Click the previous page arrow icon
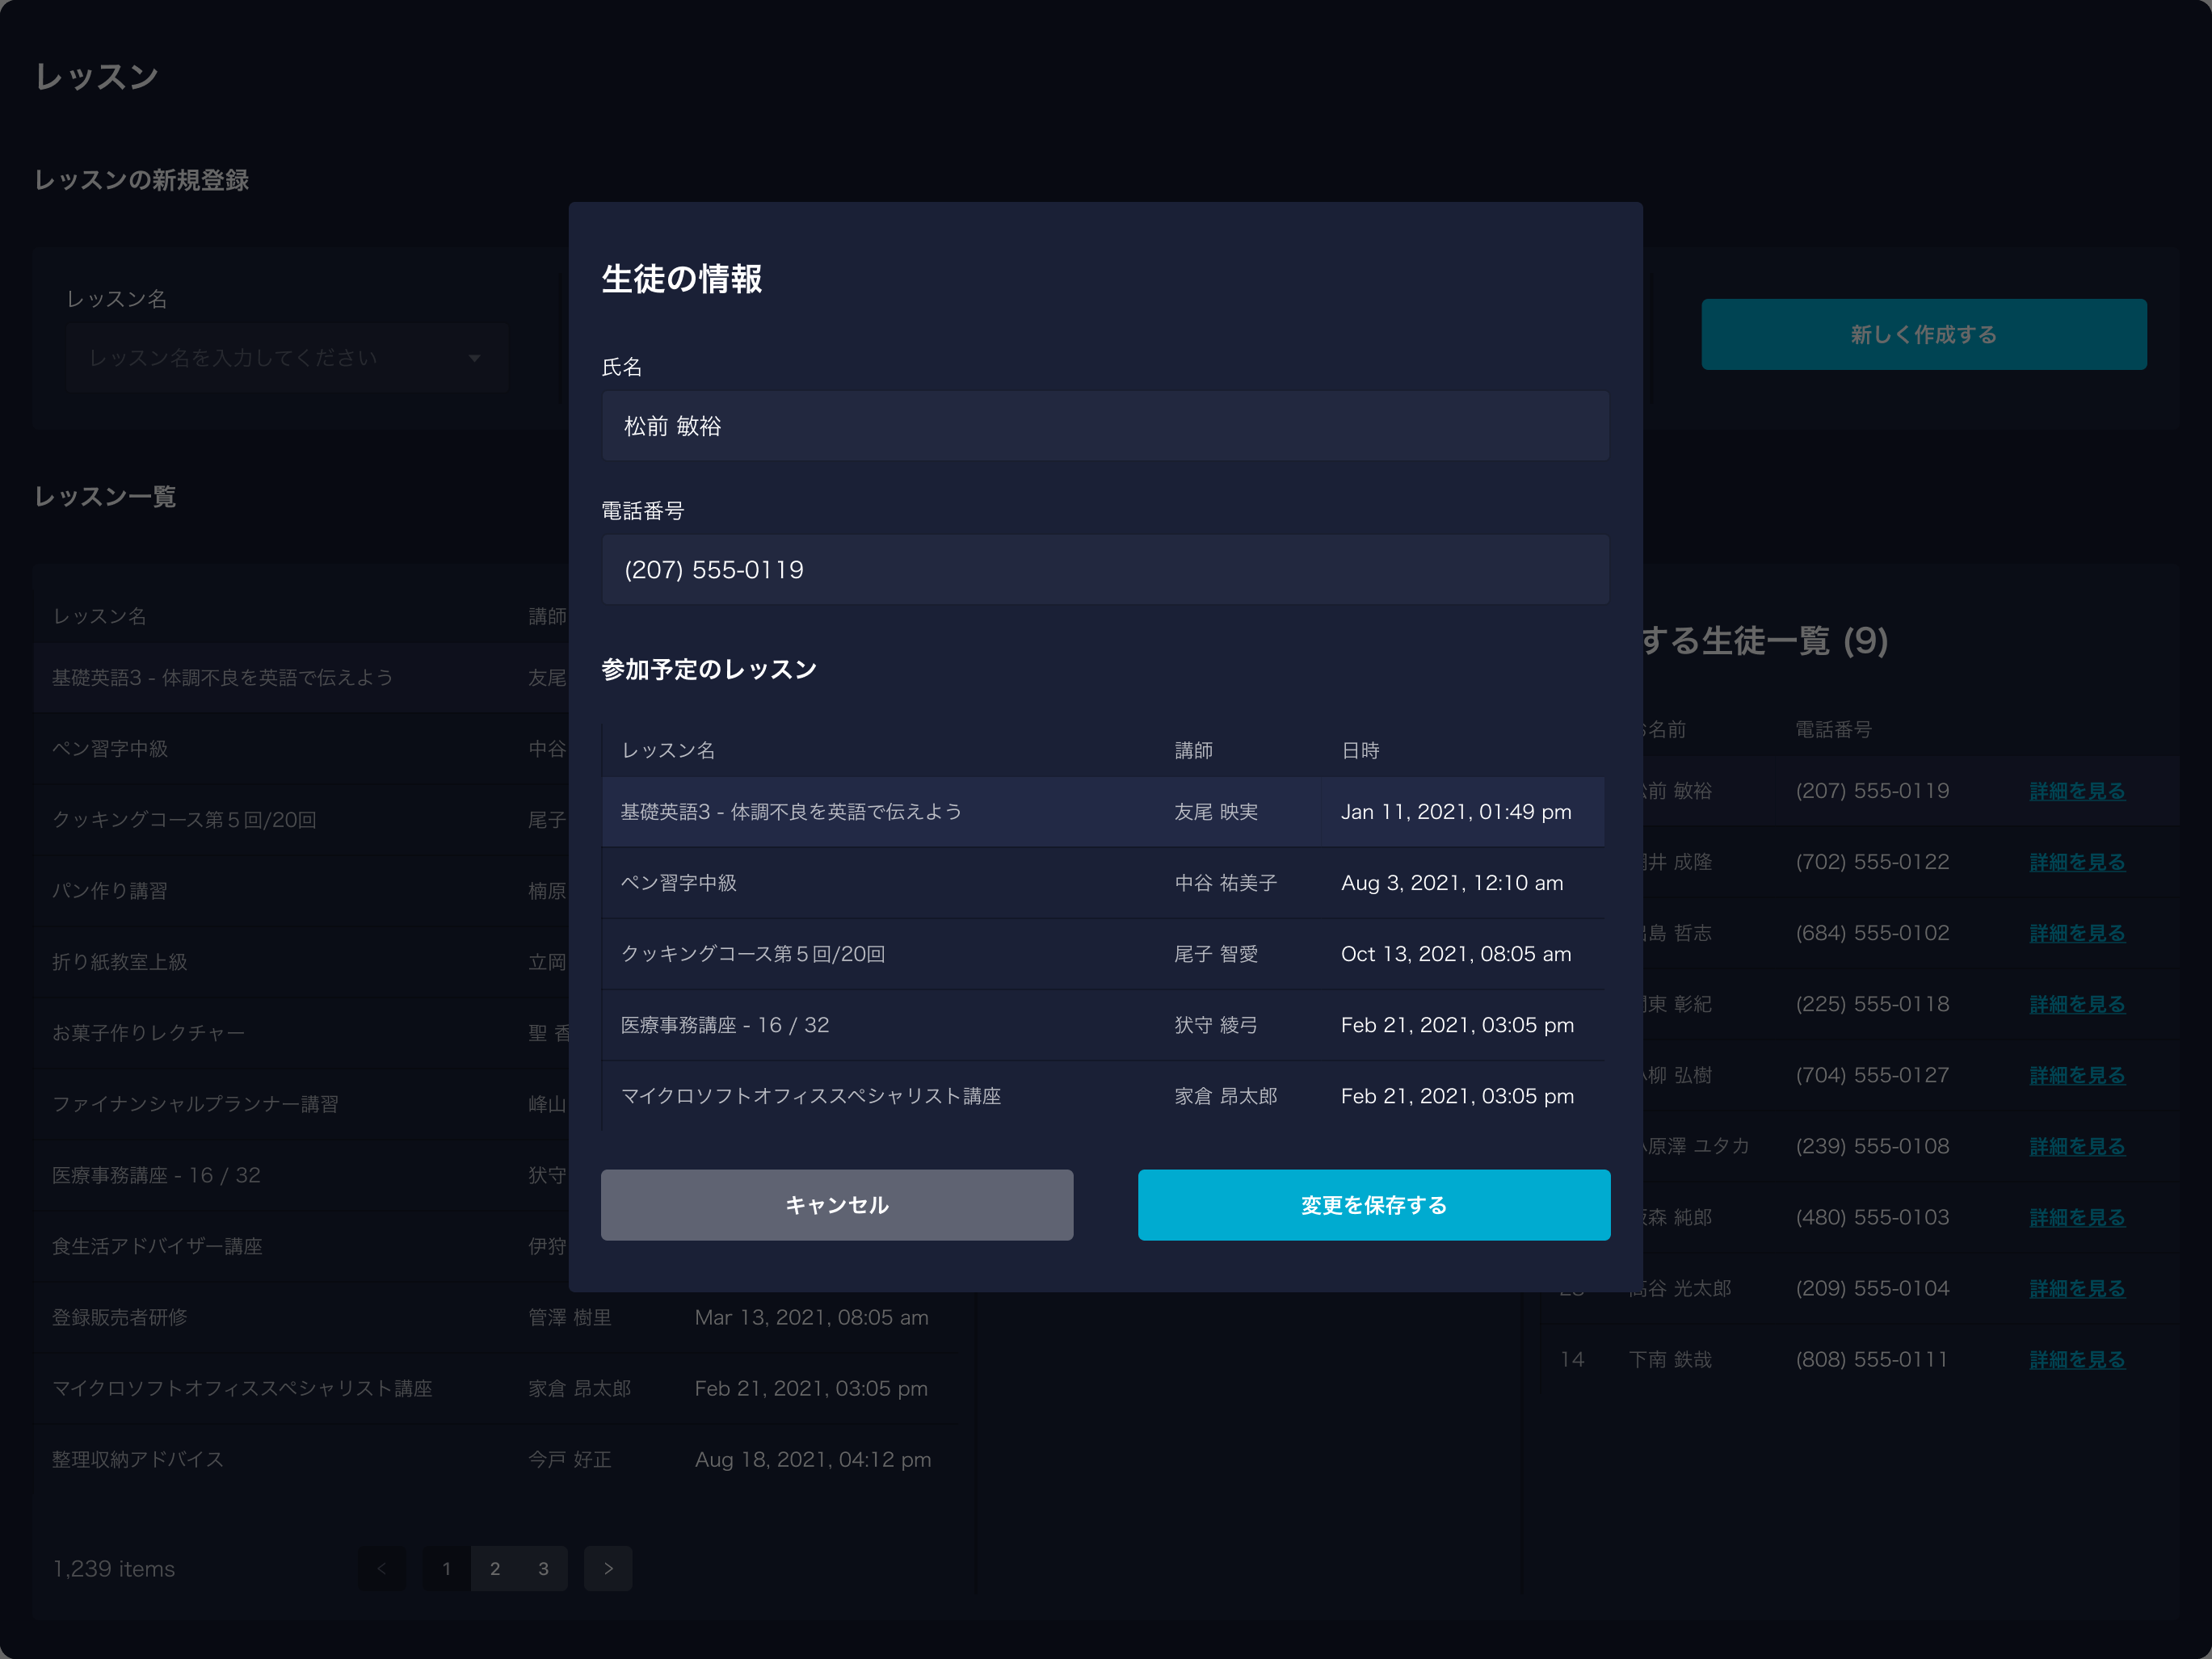Viewport: 2212px width, 1659px height. 382,1568
